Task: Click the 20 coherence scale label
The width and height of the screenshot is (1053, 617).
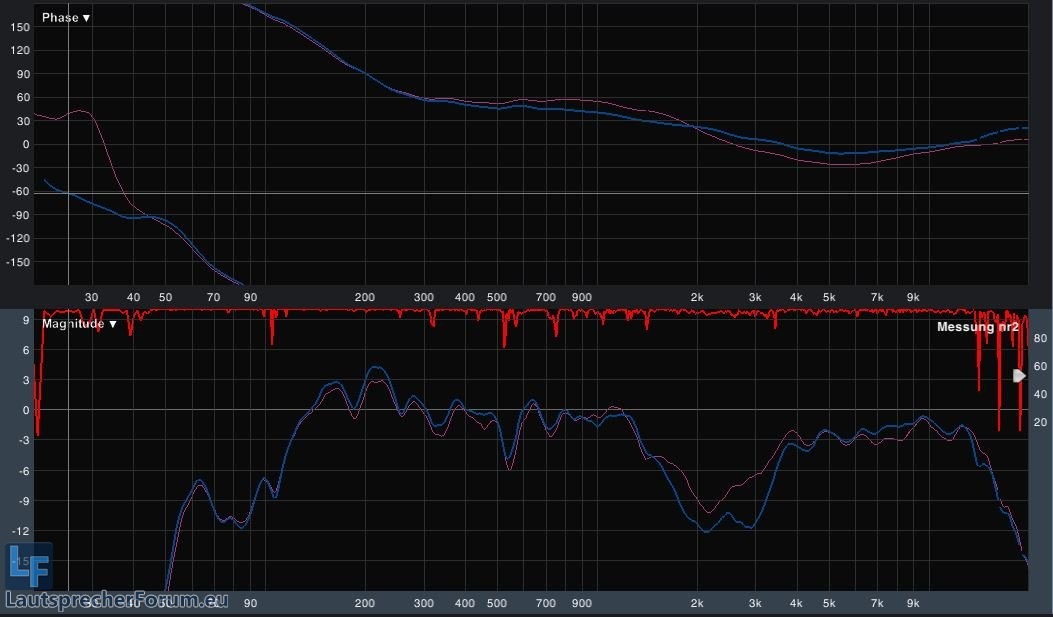Action: click(1039, 423)
